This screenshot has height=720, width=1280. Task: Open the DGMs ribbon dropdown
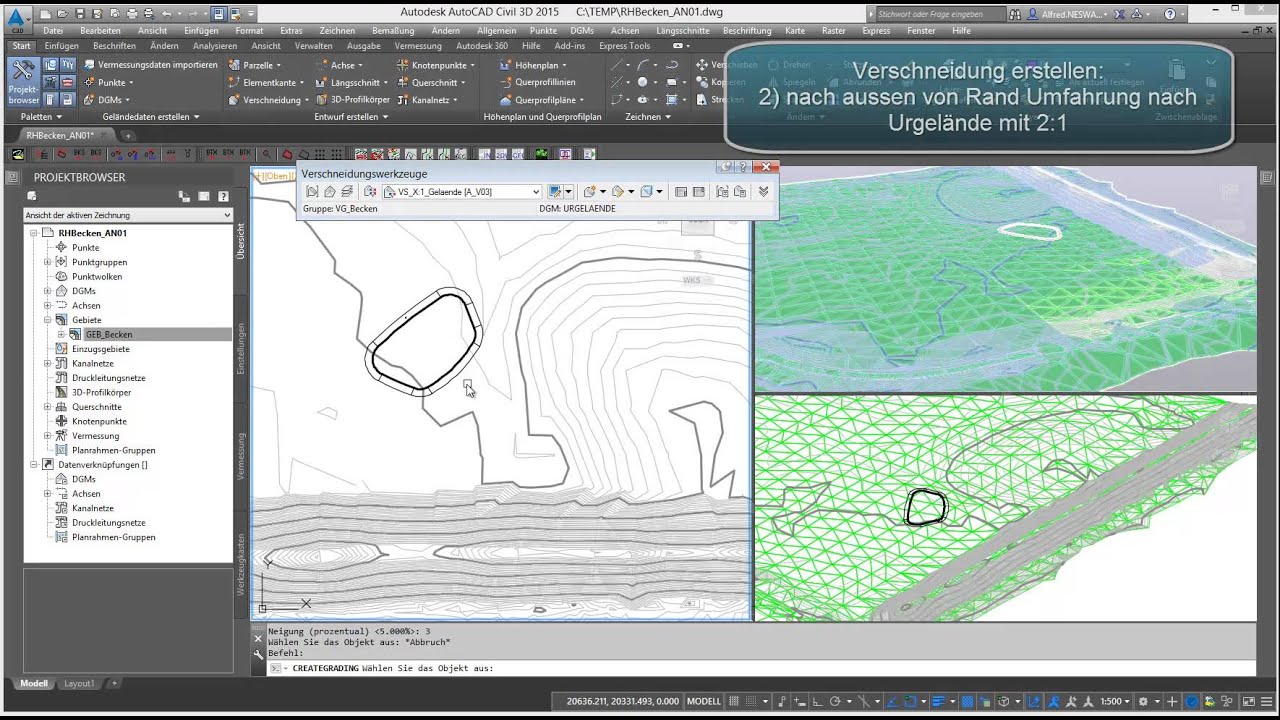tap(106, 100)
